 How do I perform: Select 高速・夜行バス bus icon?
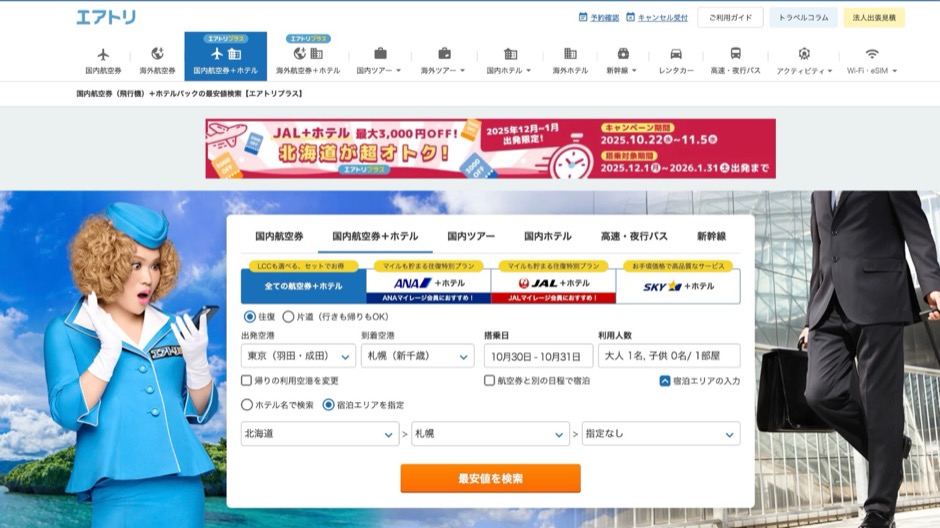(x=735, y=54)
